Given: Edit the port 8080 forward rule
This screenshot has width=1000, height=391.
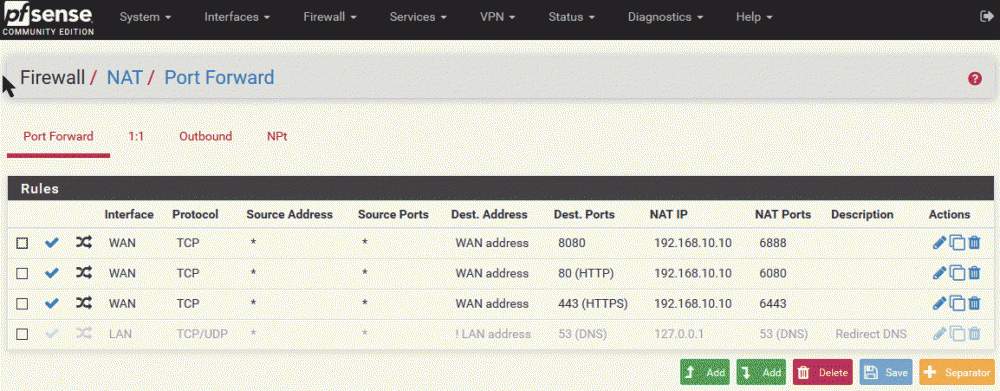Looking at the screenshot, I should pyautogui.click(x=939, y=243).
